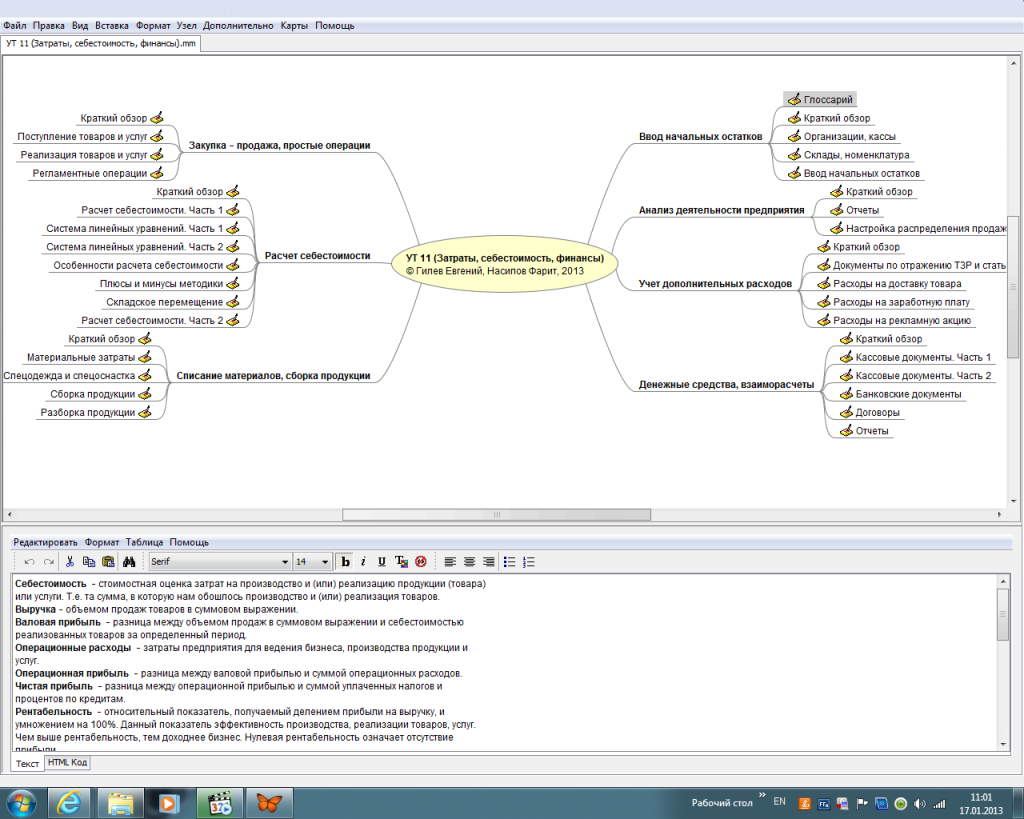Click the cut scissors icon in note toolbar
Screen dimensions: 1024x819
70,562
